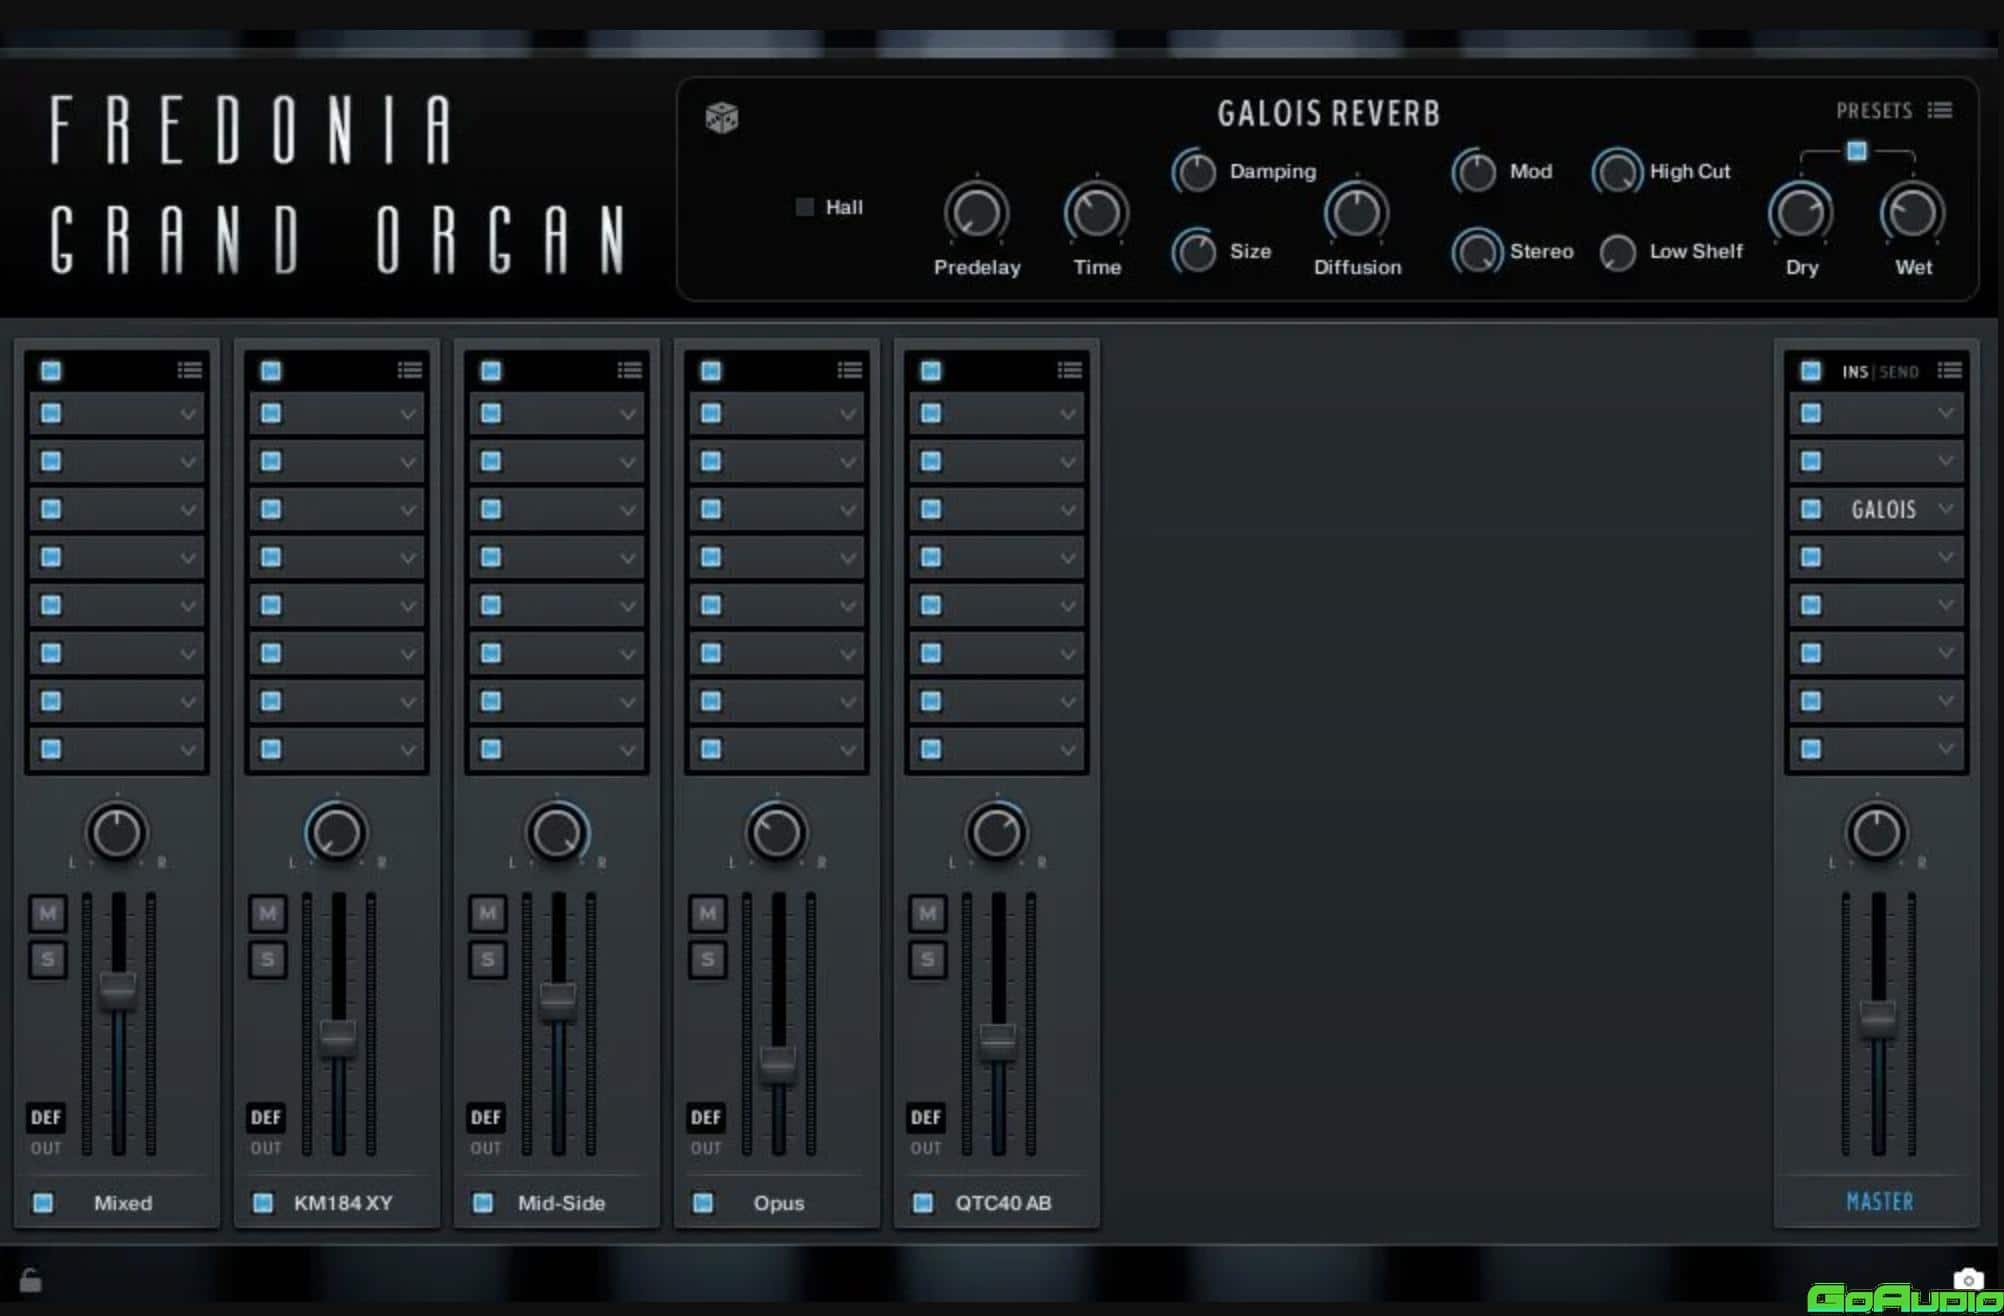The width and height of the screenshot is (2004, 1316).
Task: Click the Dry knob
Action: pyautogui.click(x=1800, y=213)
